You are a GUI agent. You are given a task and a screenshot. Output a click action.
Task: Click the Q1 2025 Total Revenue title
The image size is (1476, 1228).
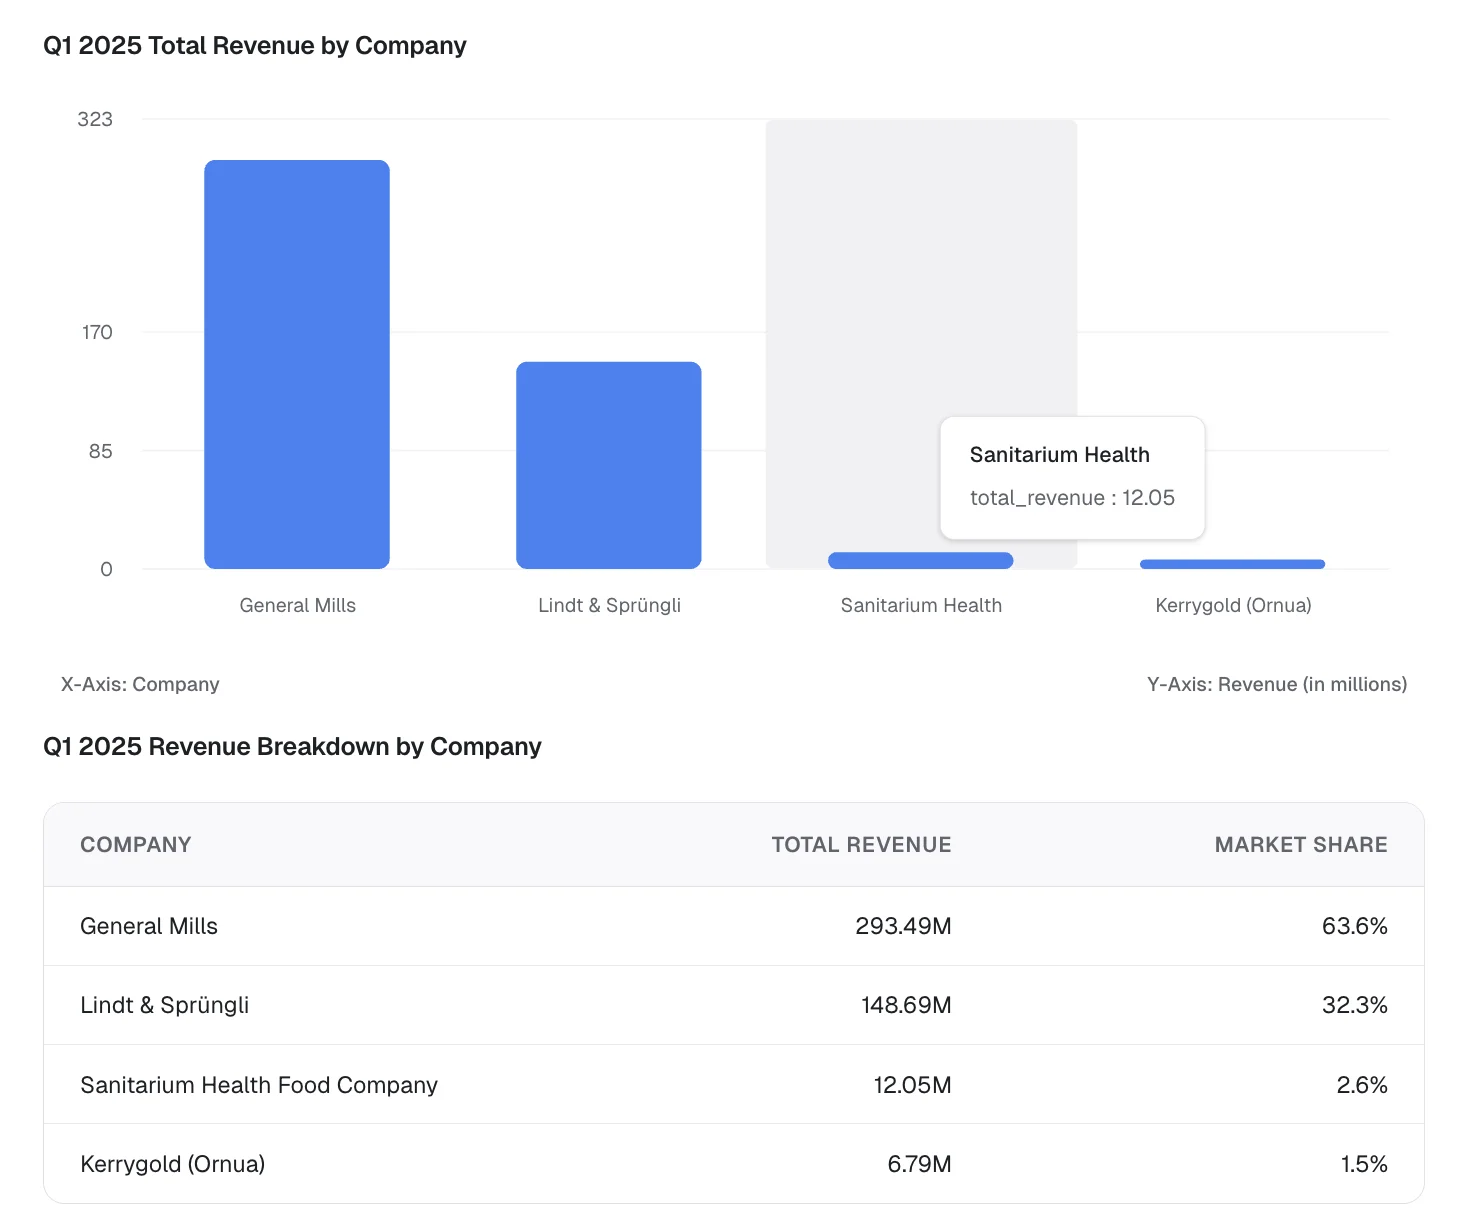pyautogui.click(x=255, y=46)
